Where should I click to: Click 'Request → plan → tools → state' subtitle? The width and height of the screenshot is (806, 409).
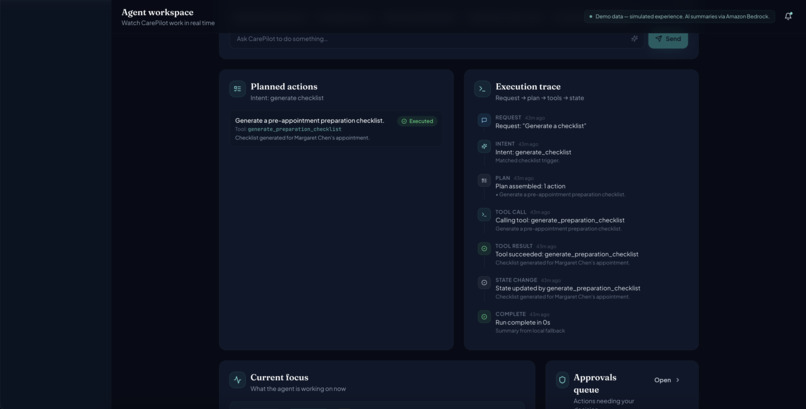540,98
